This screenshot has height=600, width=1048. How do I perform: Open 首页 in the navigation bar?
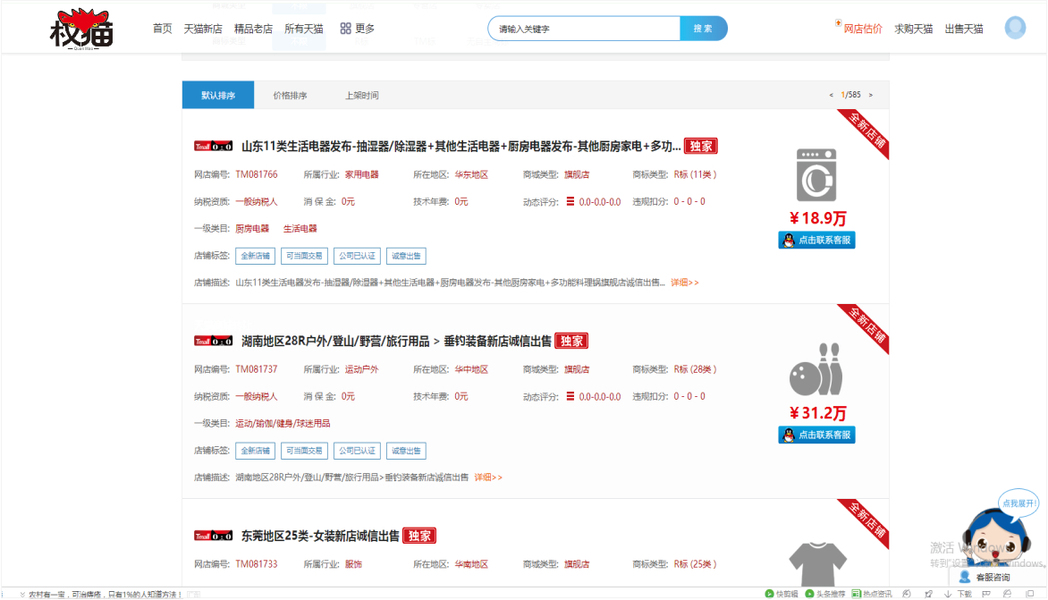[x=162, y=28]
